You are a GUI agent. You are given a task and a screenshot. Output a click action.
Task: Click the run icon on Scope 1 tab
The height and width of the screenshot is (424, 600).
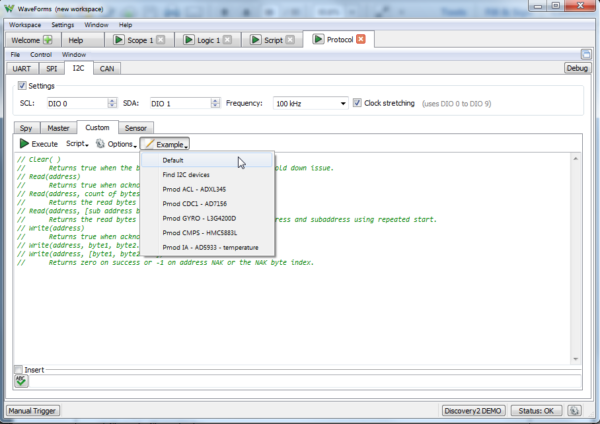pos(119,40)
